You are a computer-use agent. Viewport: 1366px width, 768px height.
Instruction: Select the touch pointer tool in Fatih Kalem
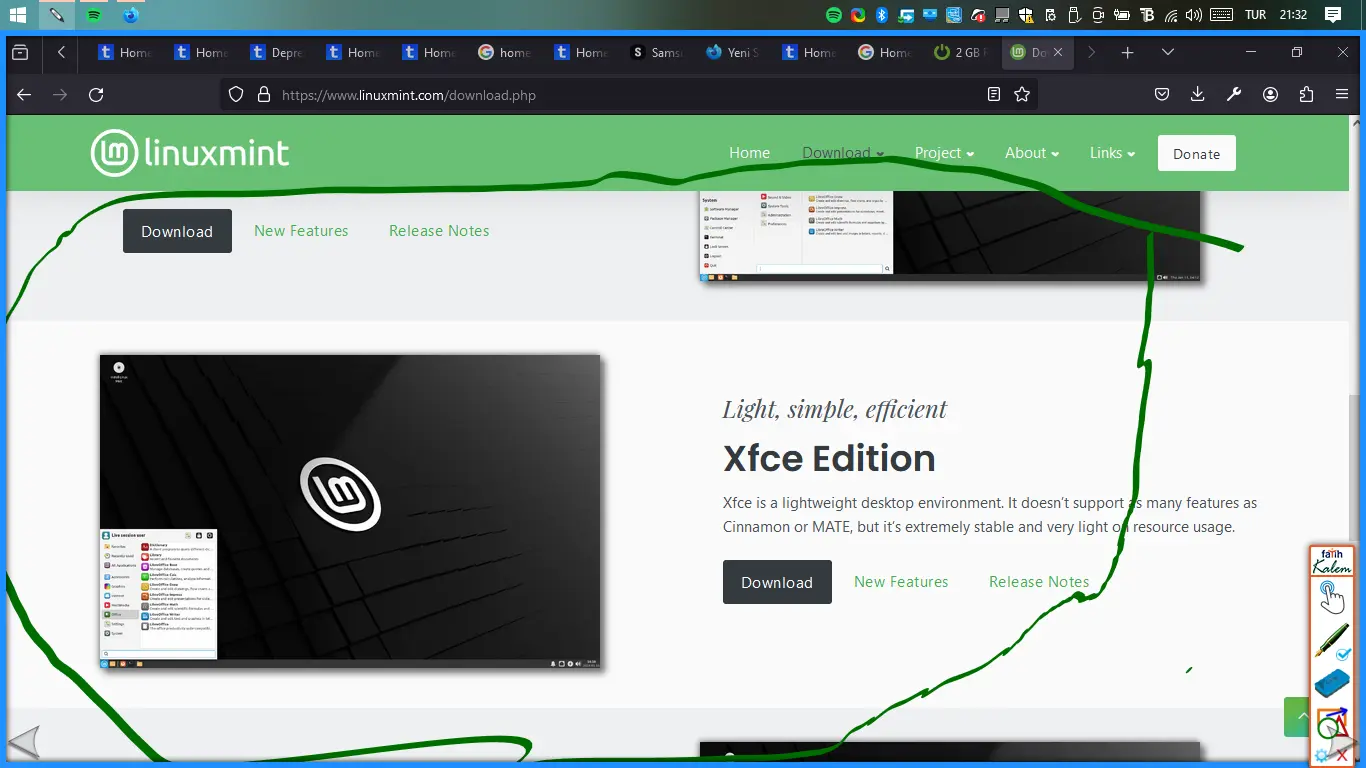(x=1331, y=597)
